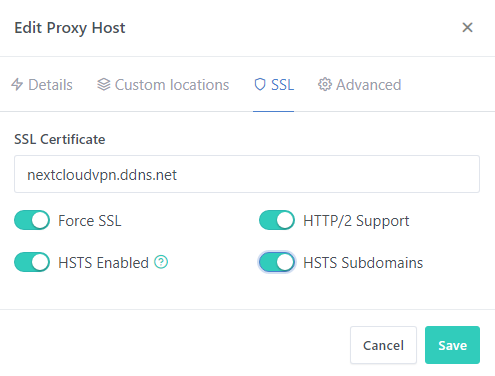The image size is (495, 376).
Task: Click the Cancel button
Action: tap(383, 345)
